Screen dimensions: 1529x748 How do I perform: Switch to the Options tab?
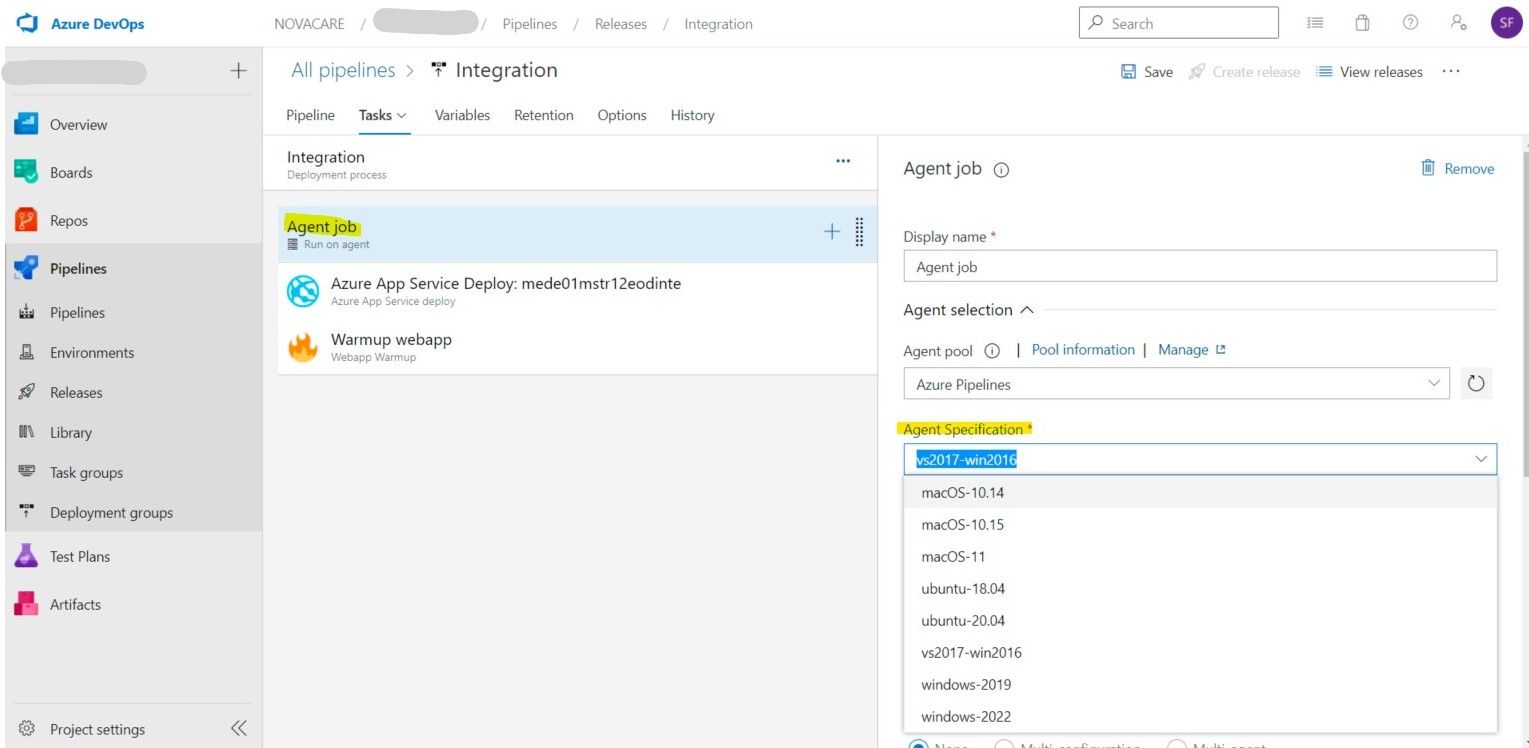(622, 115)
